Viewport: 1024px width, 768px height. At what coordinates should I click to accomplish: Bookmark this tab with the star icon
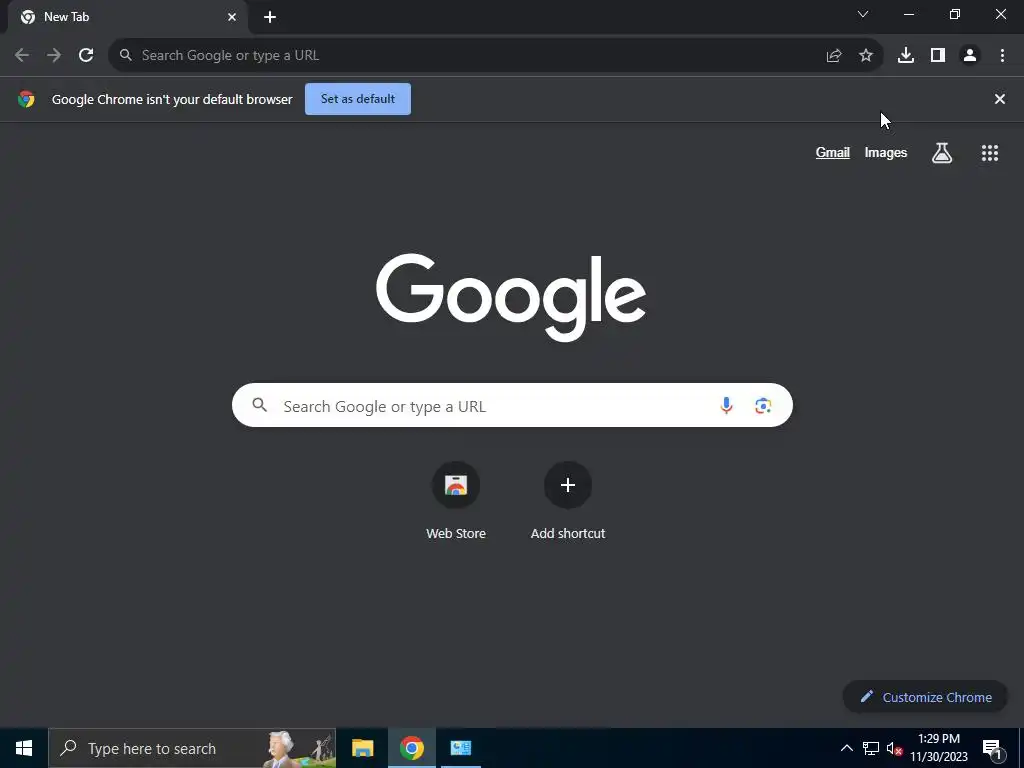[x=866, y=56]
